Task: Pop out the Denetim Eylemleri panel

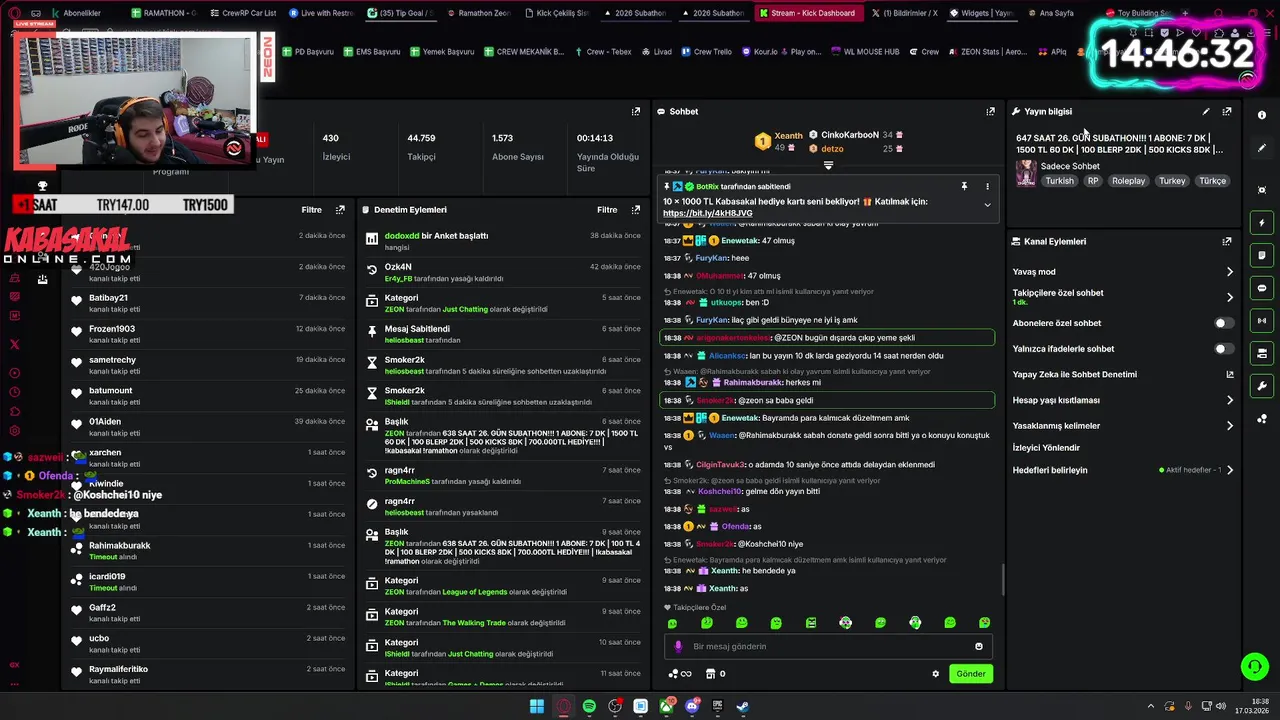Action: 636,210
